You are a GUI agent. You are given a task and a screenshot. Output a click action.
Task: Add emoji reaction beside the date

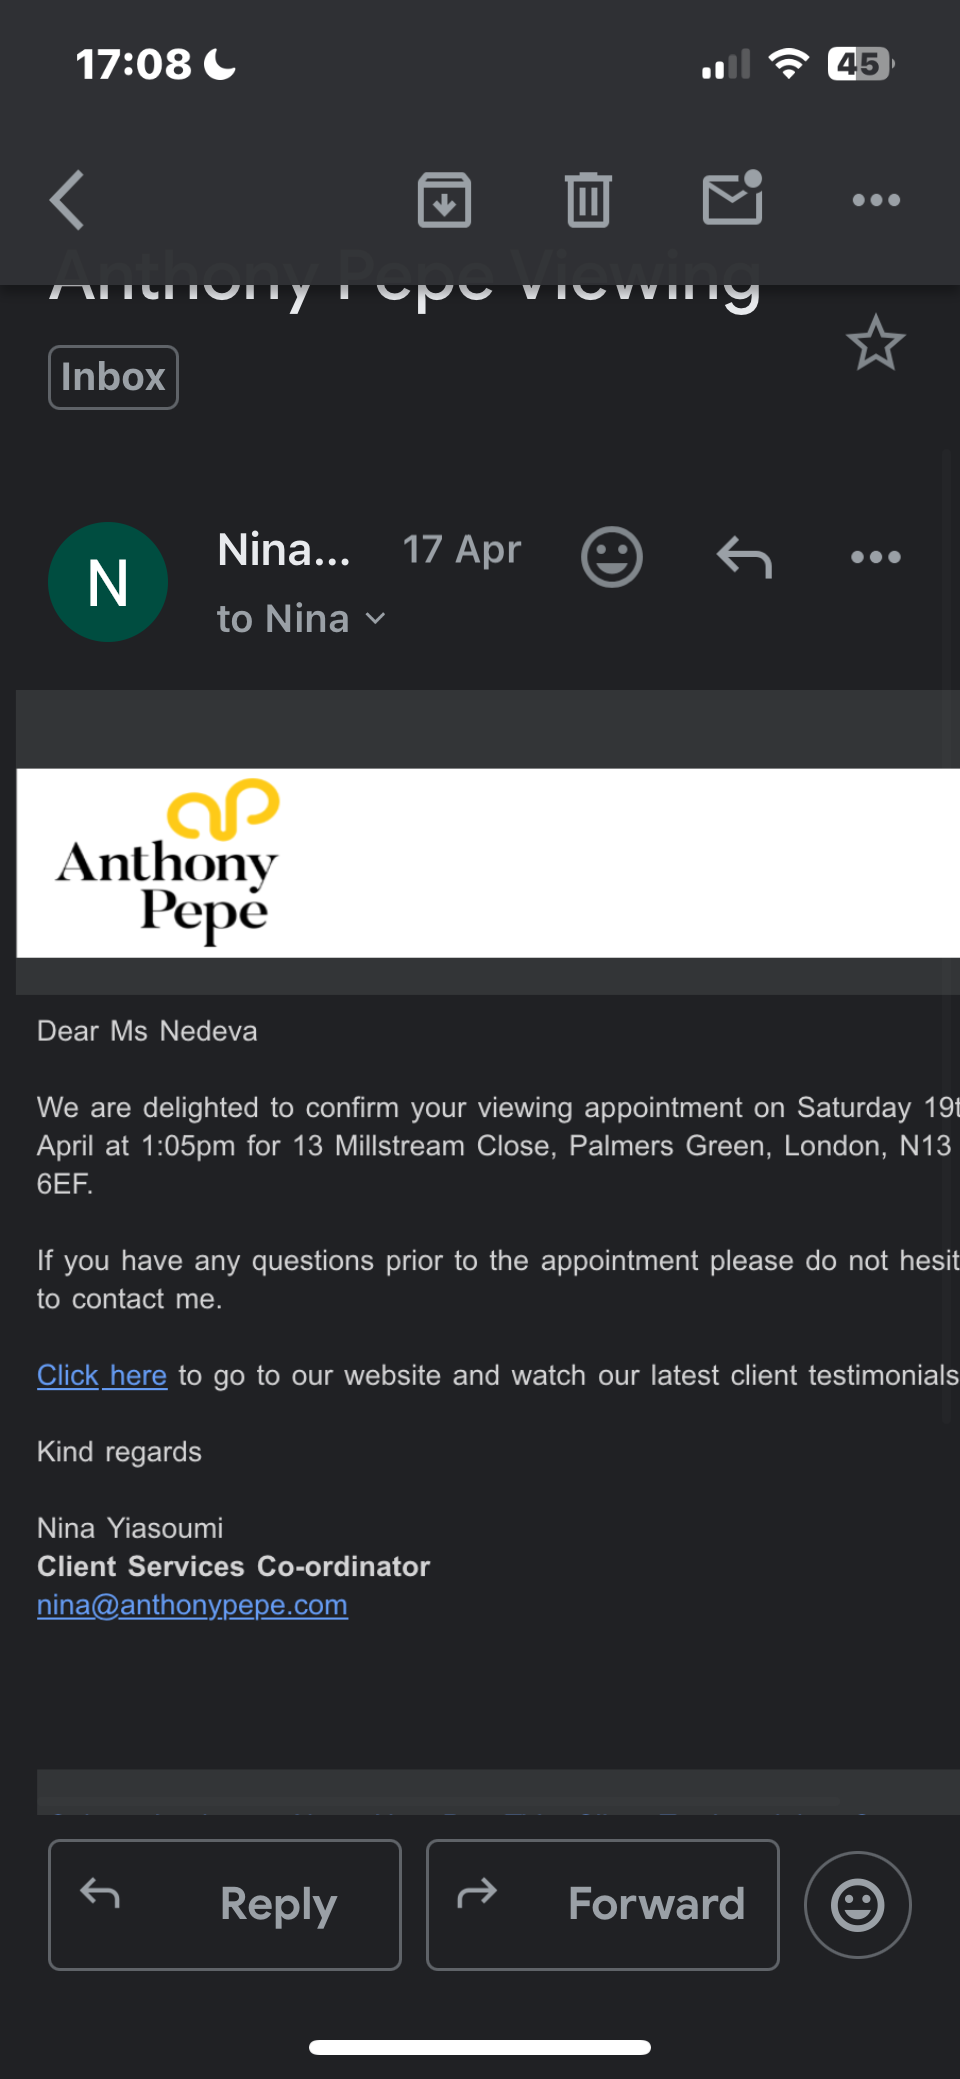pos(611,556)
